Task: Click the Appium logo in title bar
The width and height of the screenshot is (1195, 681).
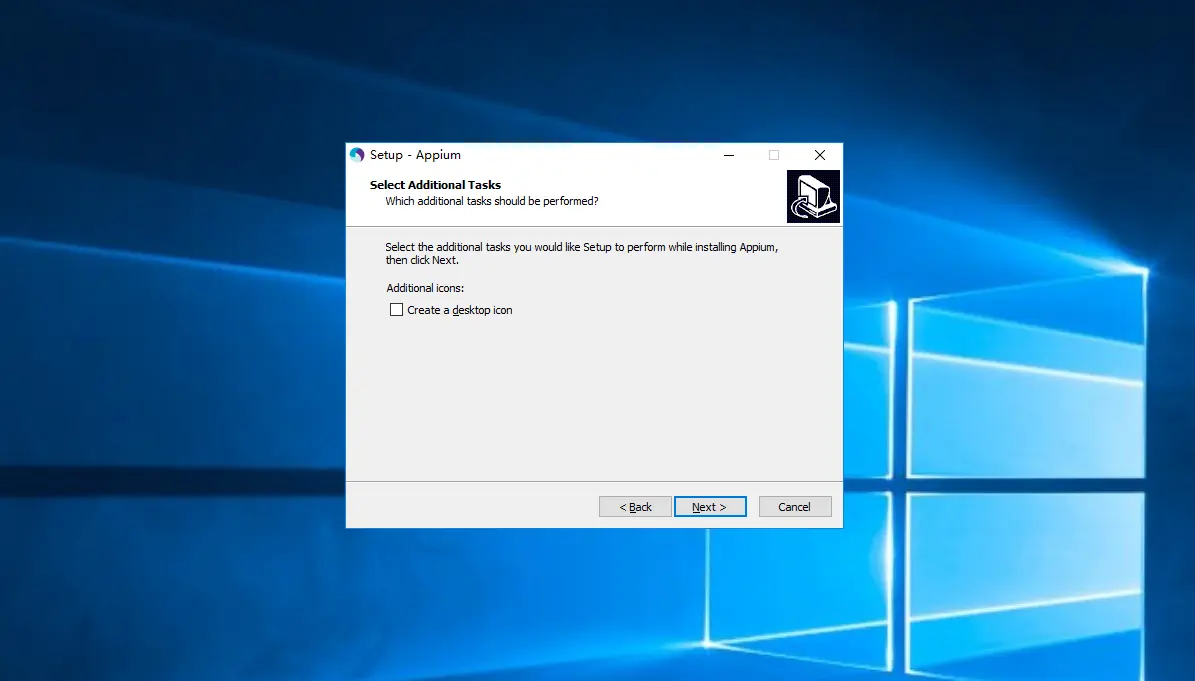Action: point(357,155)
